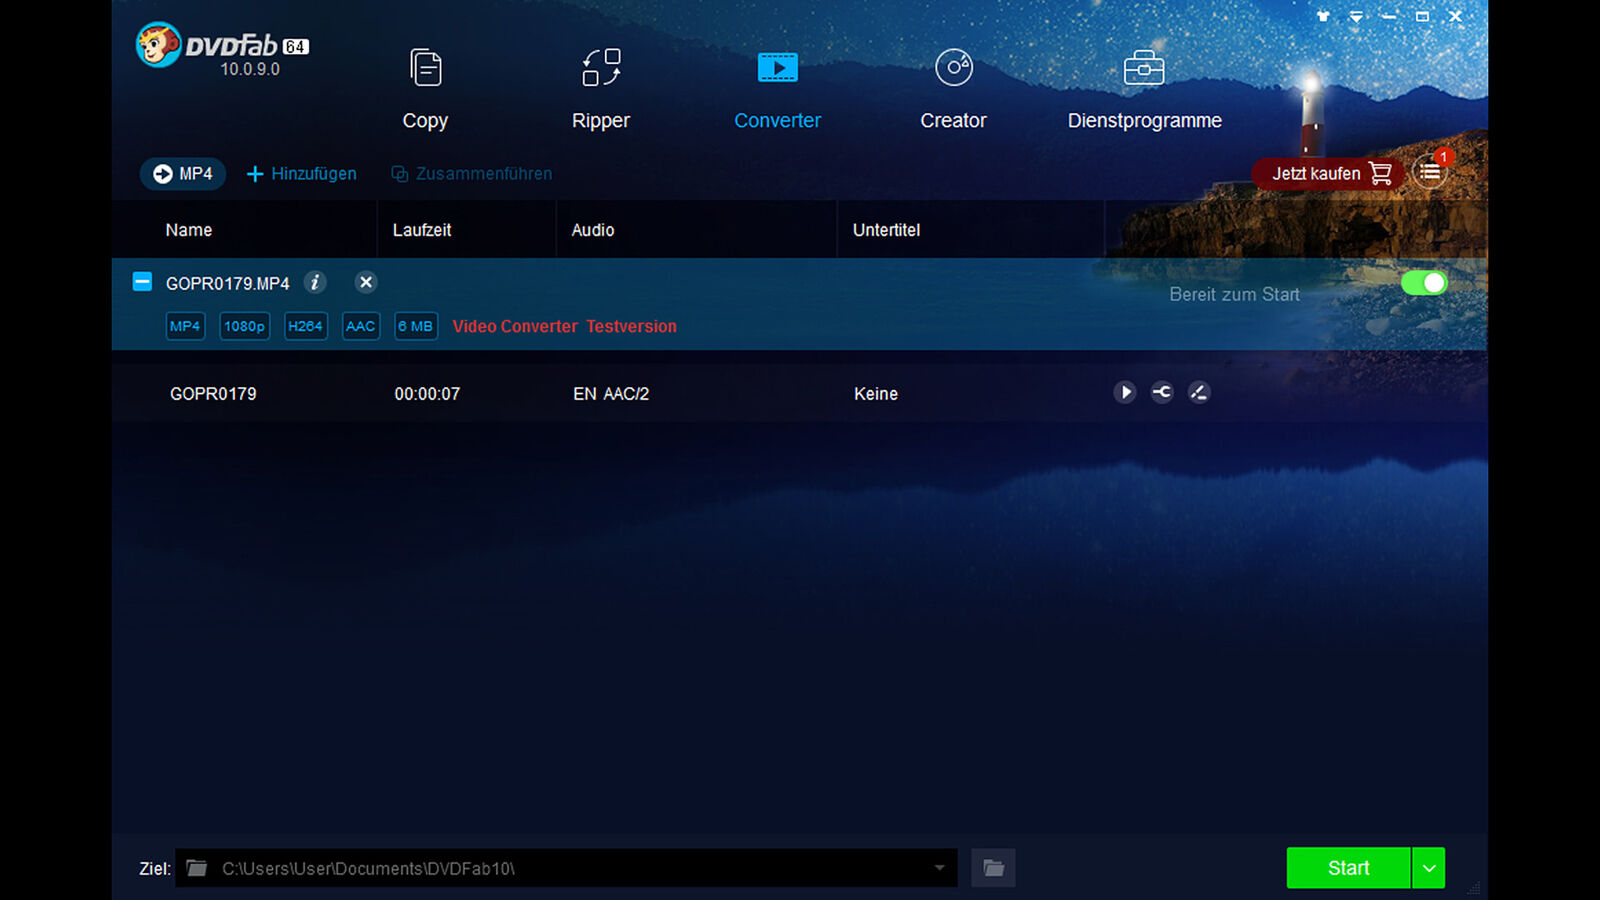
Task: Switch to the Converter tab
Action: [x=777, y=90]
